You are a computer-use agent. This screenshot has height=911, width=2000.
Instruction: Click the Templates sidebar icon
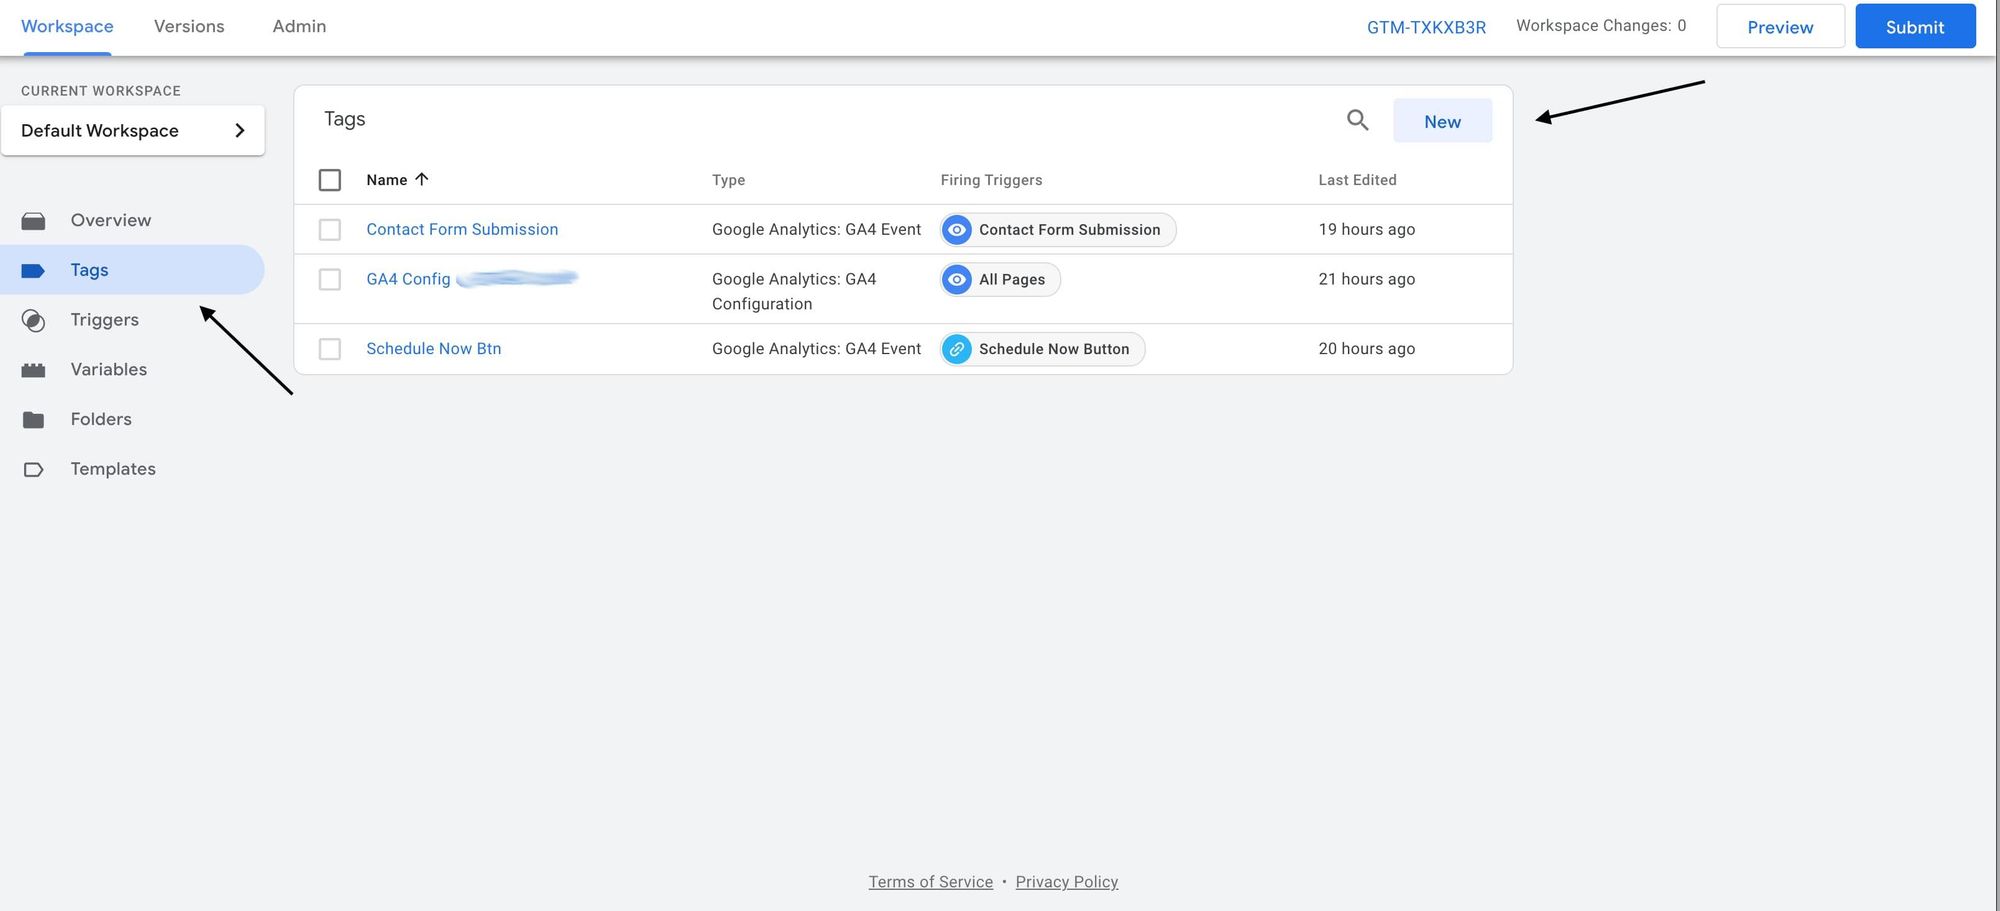point(33,469)
